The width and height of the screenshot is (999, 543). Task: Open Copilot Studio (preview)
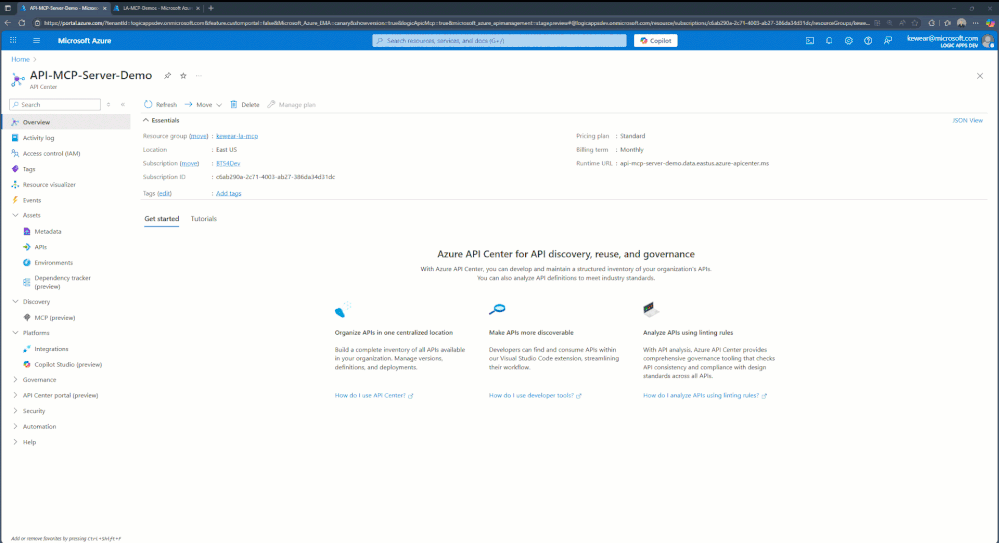click(66, 365)
